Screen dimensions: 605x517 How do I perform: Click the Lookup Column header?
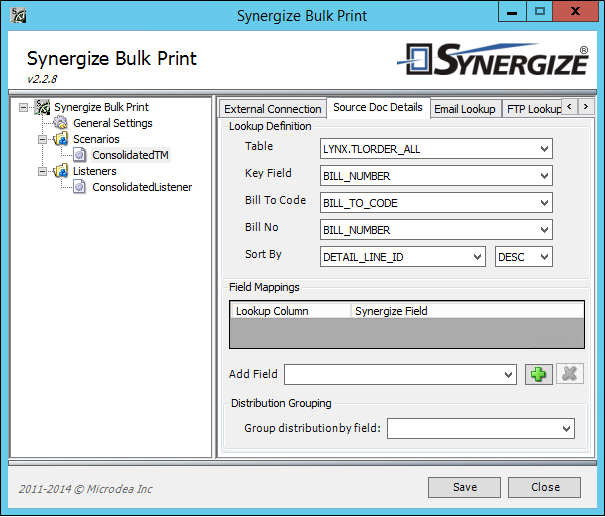point(291,311)
